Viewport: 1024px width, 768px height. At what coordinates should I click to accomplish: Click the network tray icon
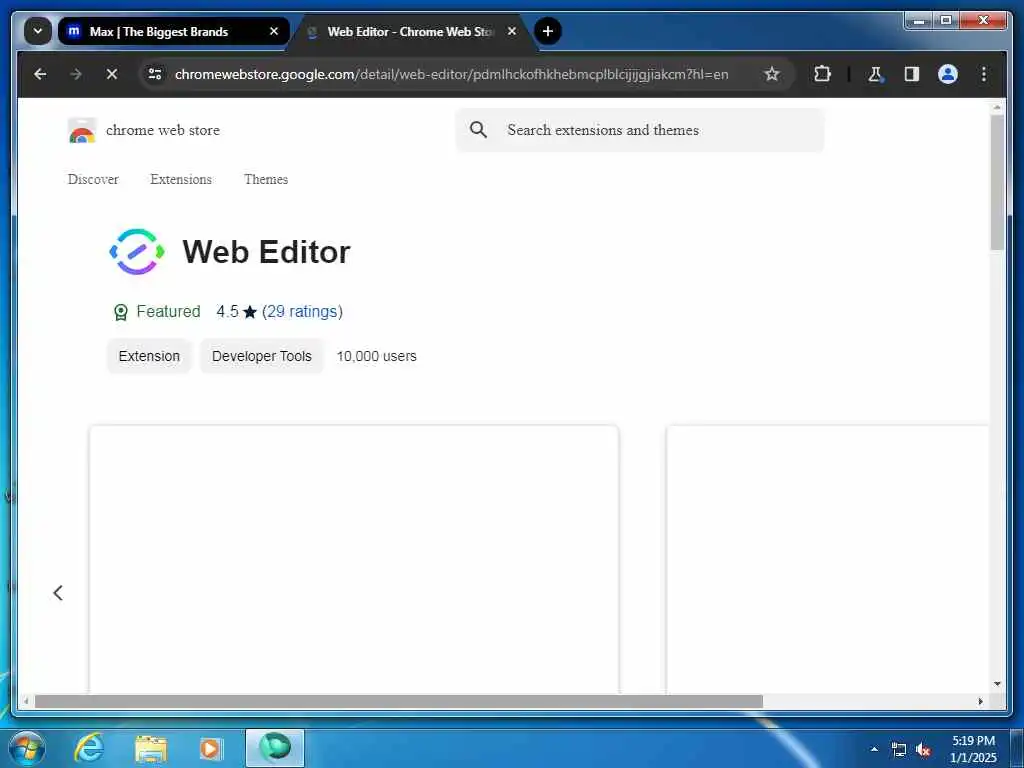click(x=899, y=750)
